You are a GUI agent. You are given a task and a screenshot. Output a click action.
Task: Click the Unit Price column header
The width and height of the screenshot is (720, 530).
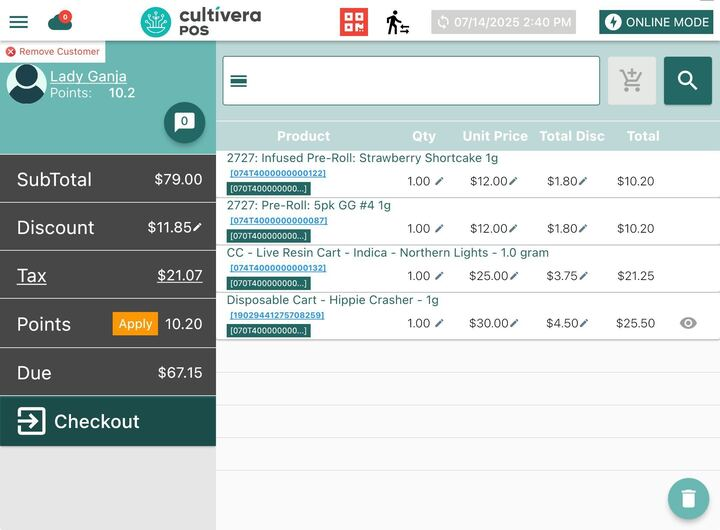pos(495,136)
